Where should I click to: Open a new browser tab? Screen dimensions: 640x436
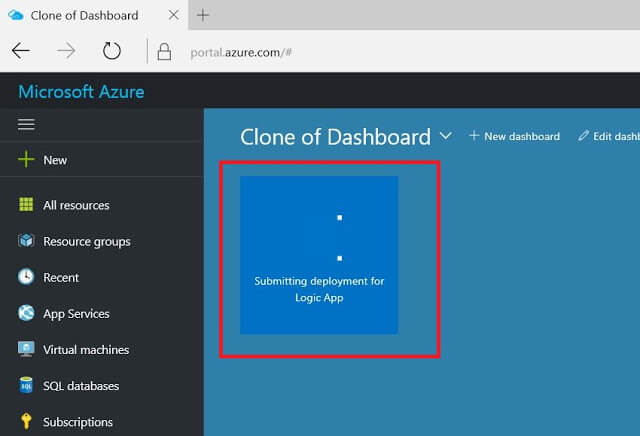tap(203, 16)
